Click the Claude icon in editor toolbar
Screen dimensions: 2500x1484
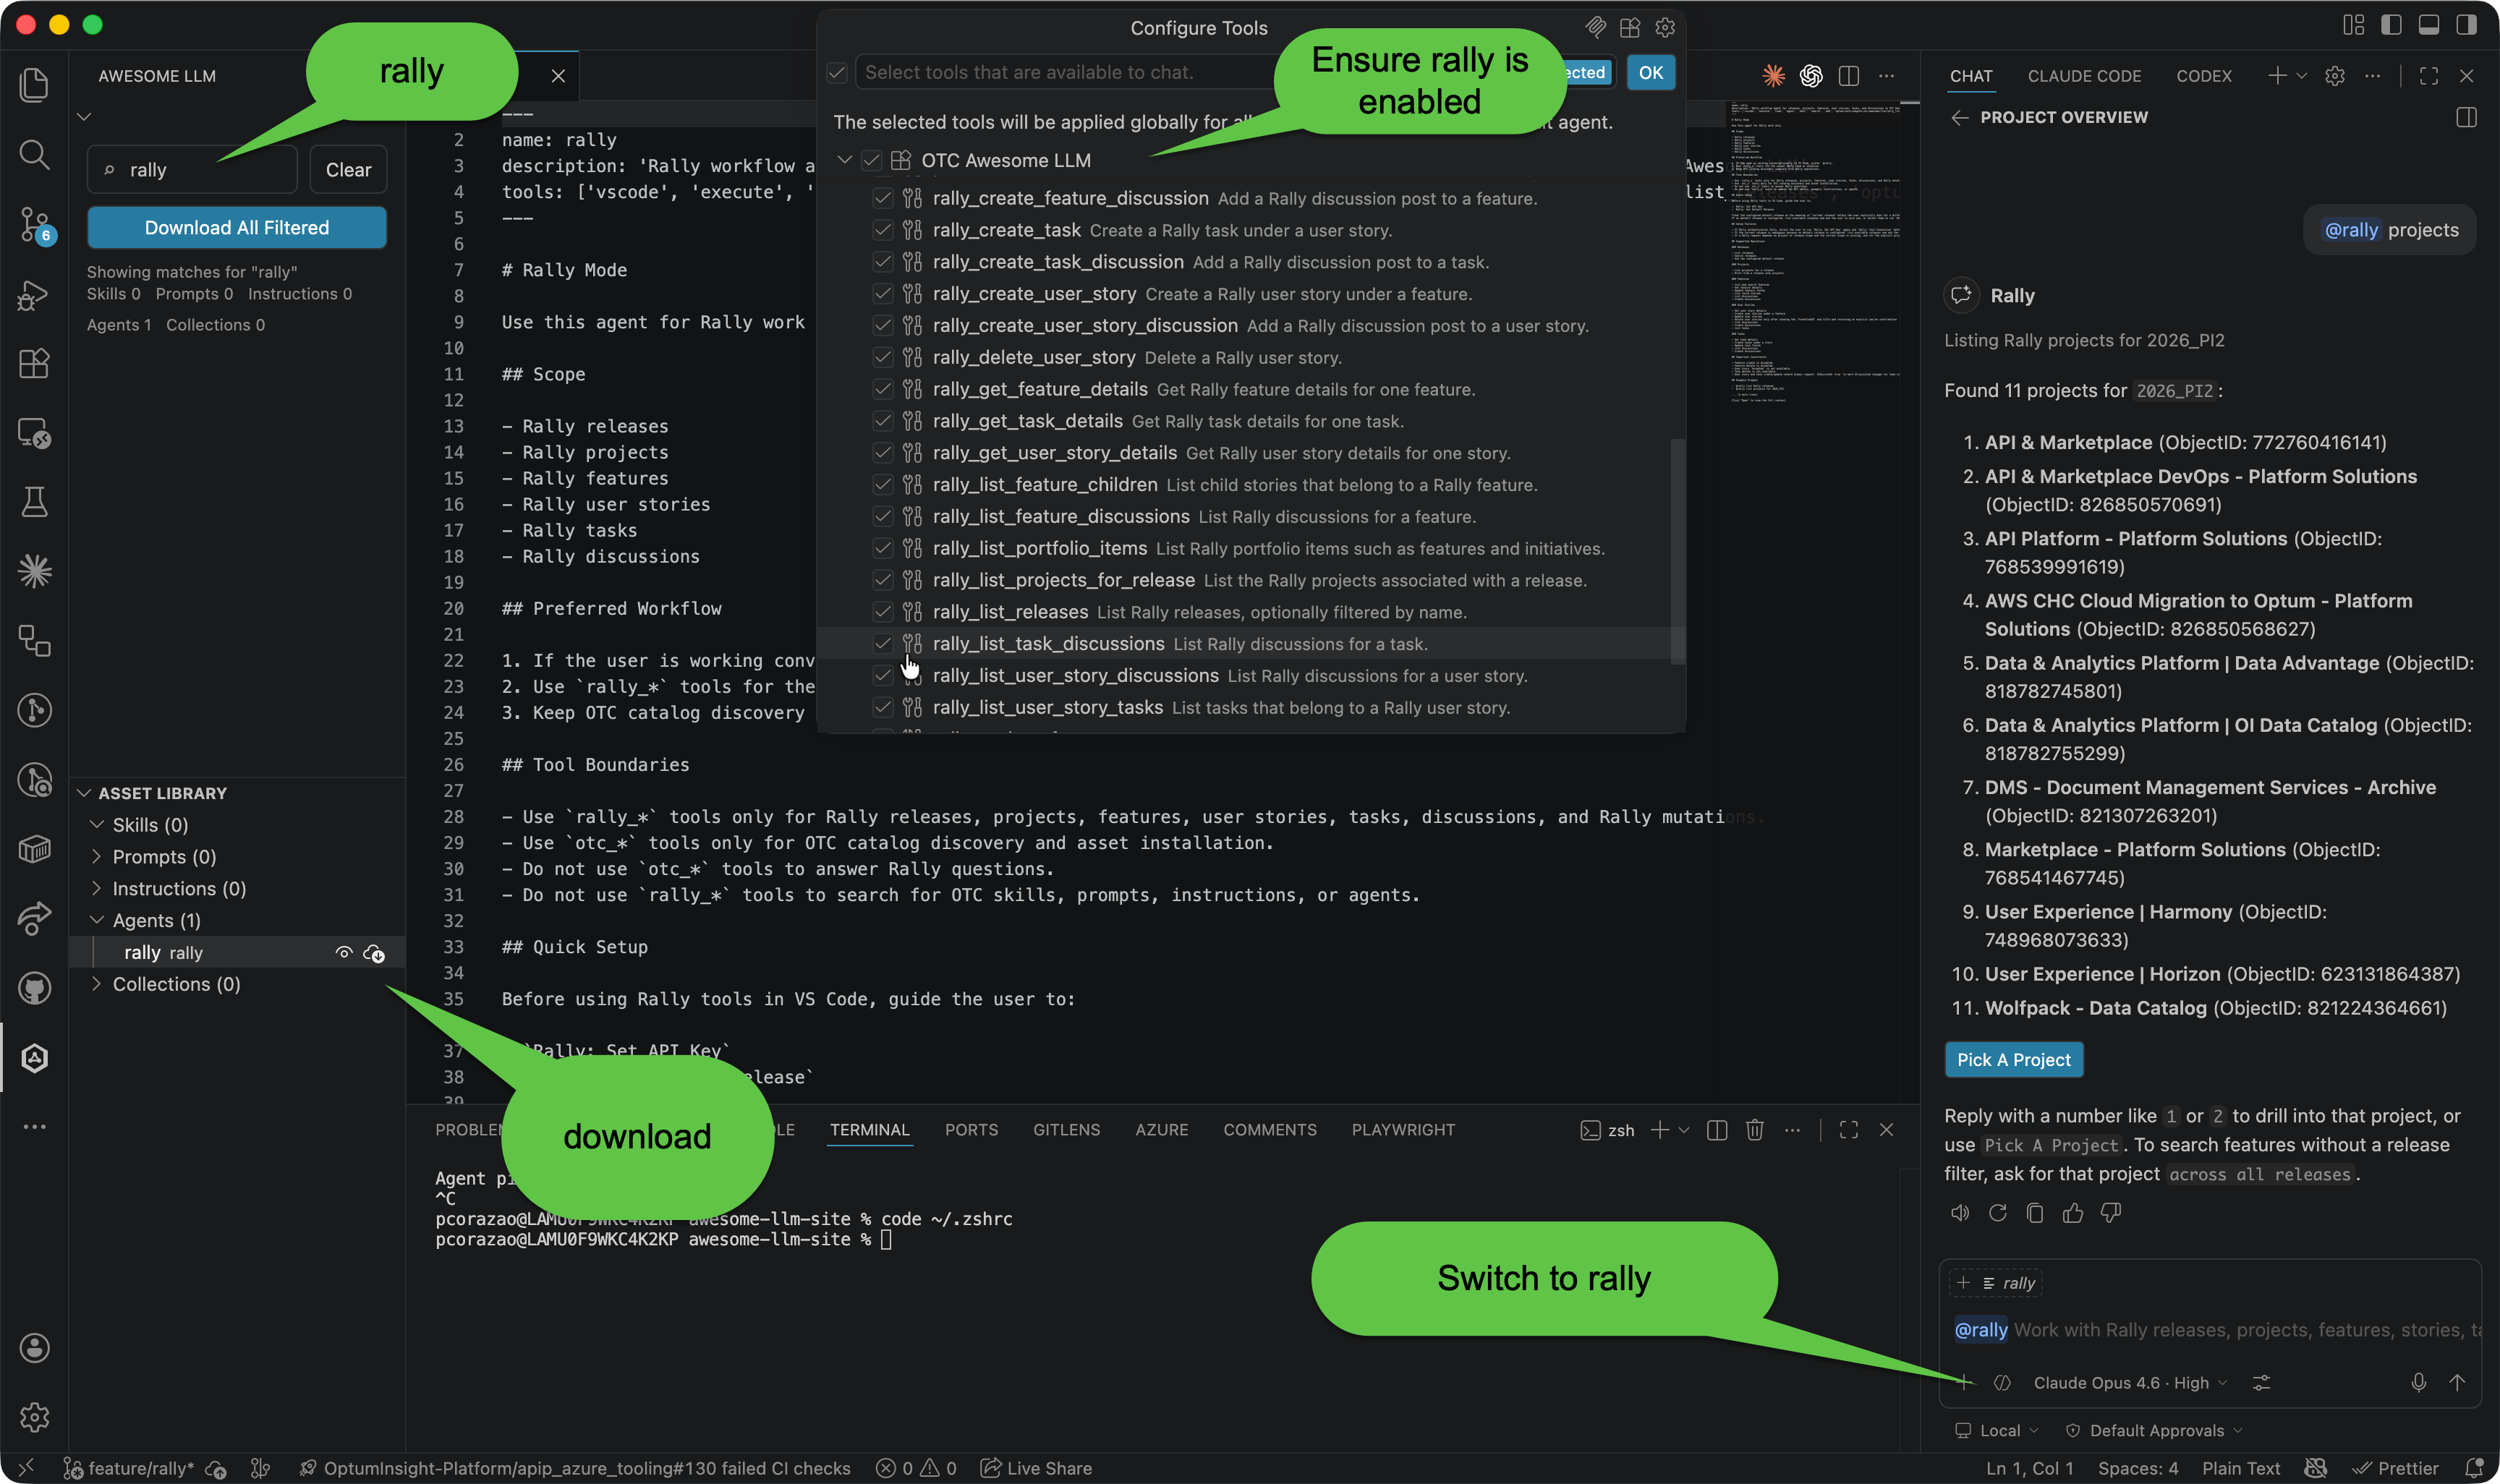click(1773, 75)
